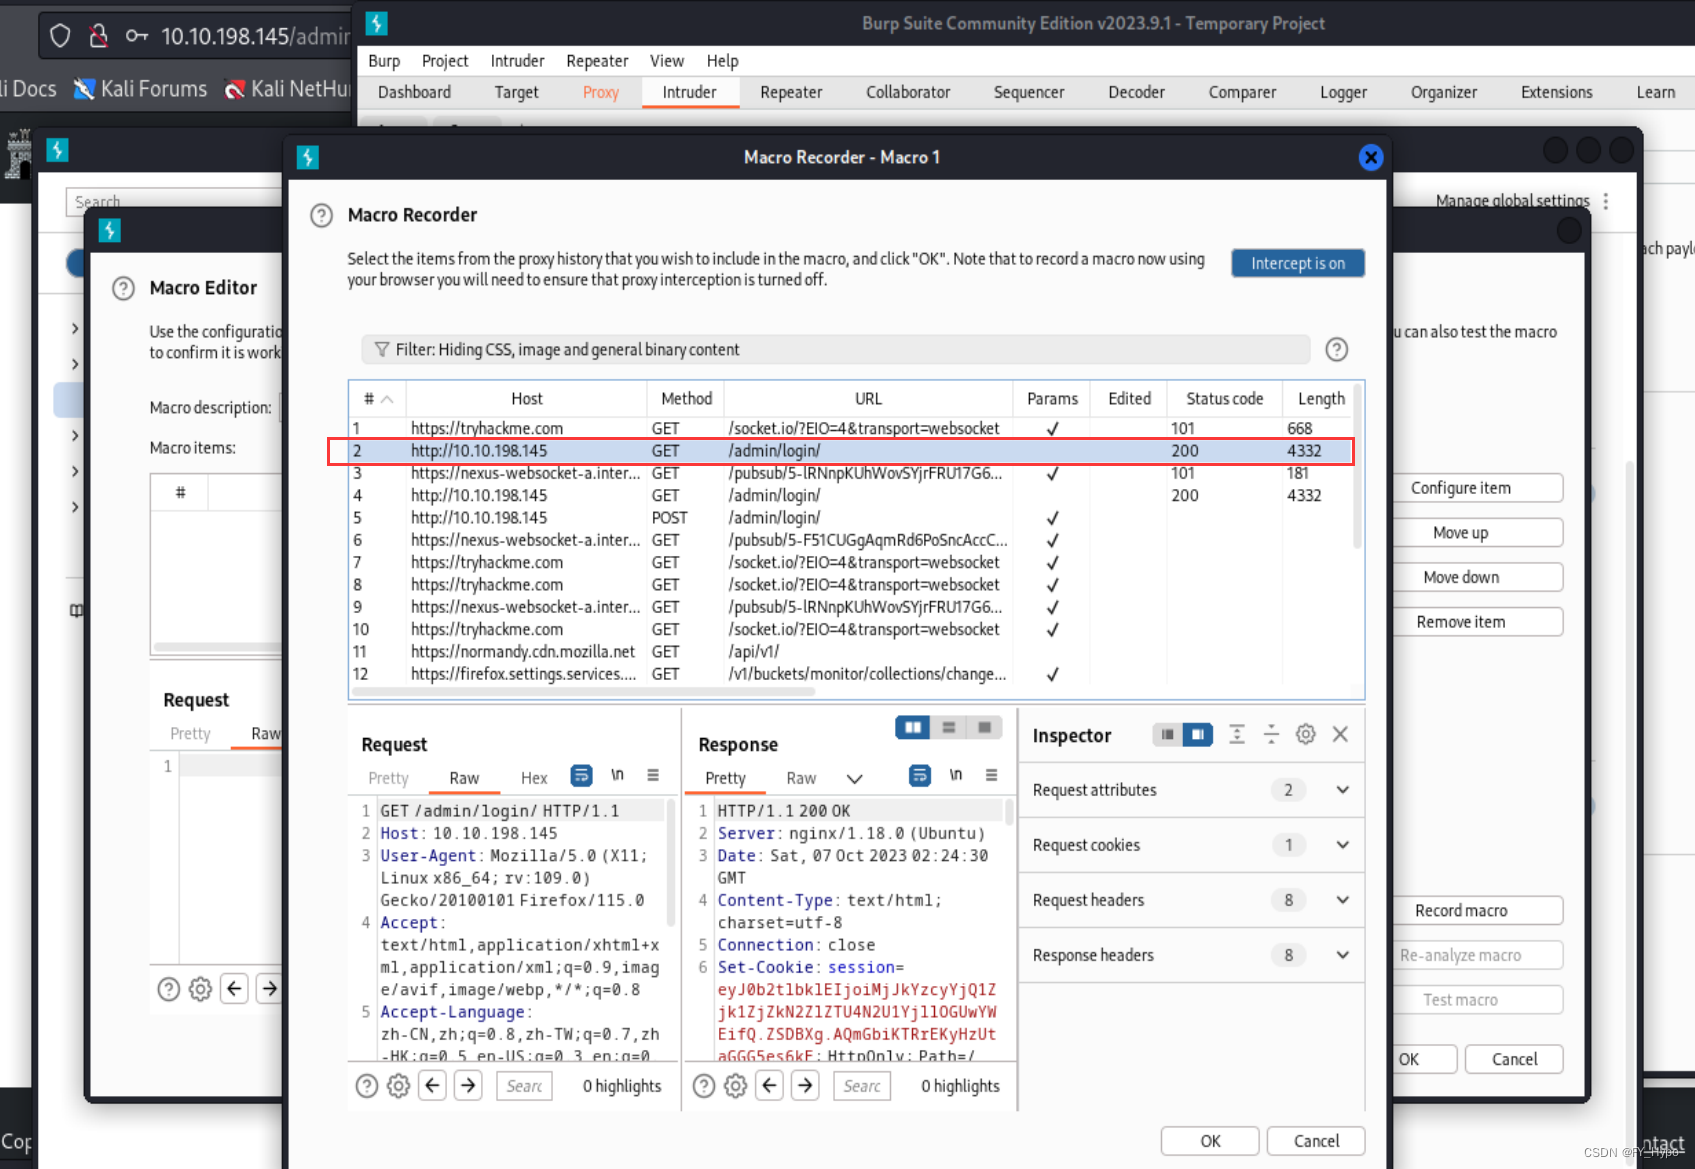Click the Macro Recorder help question-mark icon
This screenshot has height=1169, width=1695.
click(x=321, y=215)
